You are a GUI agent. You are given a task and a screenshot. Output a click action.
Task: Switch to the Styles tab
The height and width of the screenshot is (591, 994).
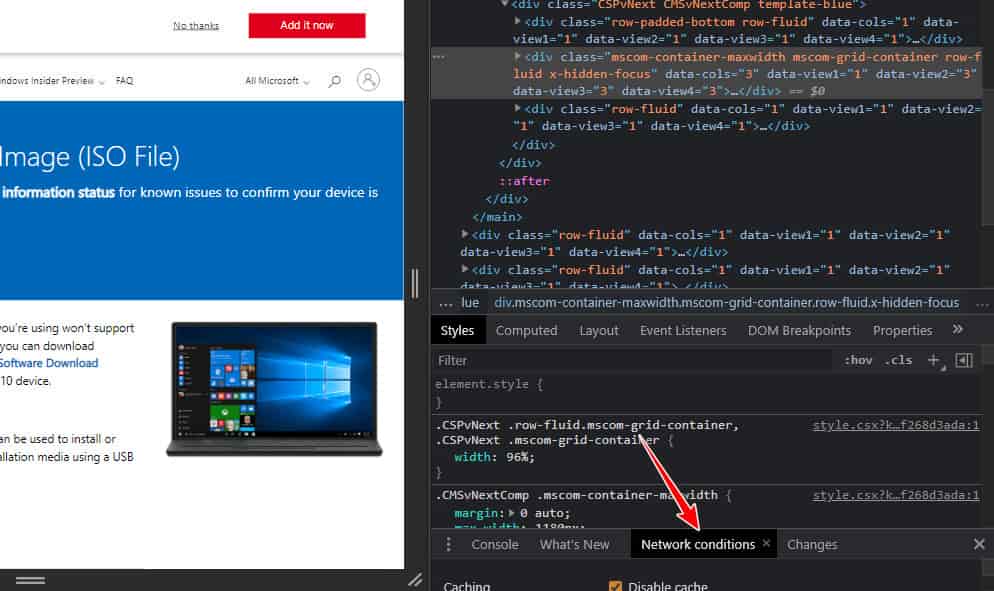coord(457,330)
